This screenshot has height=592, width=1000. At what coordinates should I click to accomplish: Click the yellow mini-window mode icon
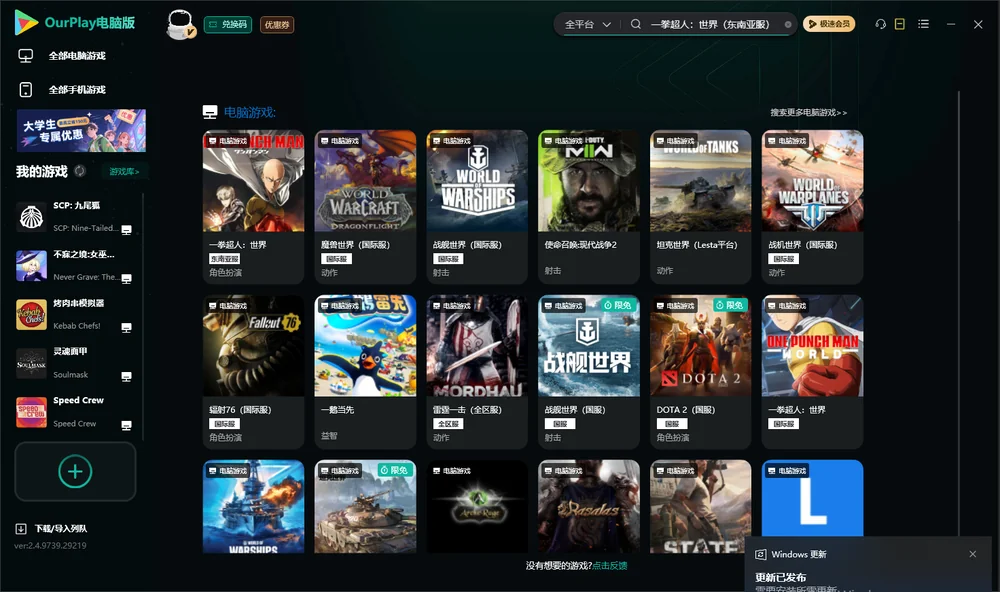tap(900, 24)
